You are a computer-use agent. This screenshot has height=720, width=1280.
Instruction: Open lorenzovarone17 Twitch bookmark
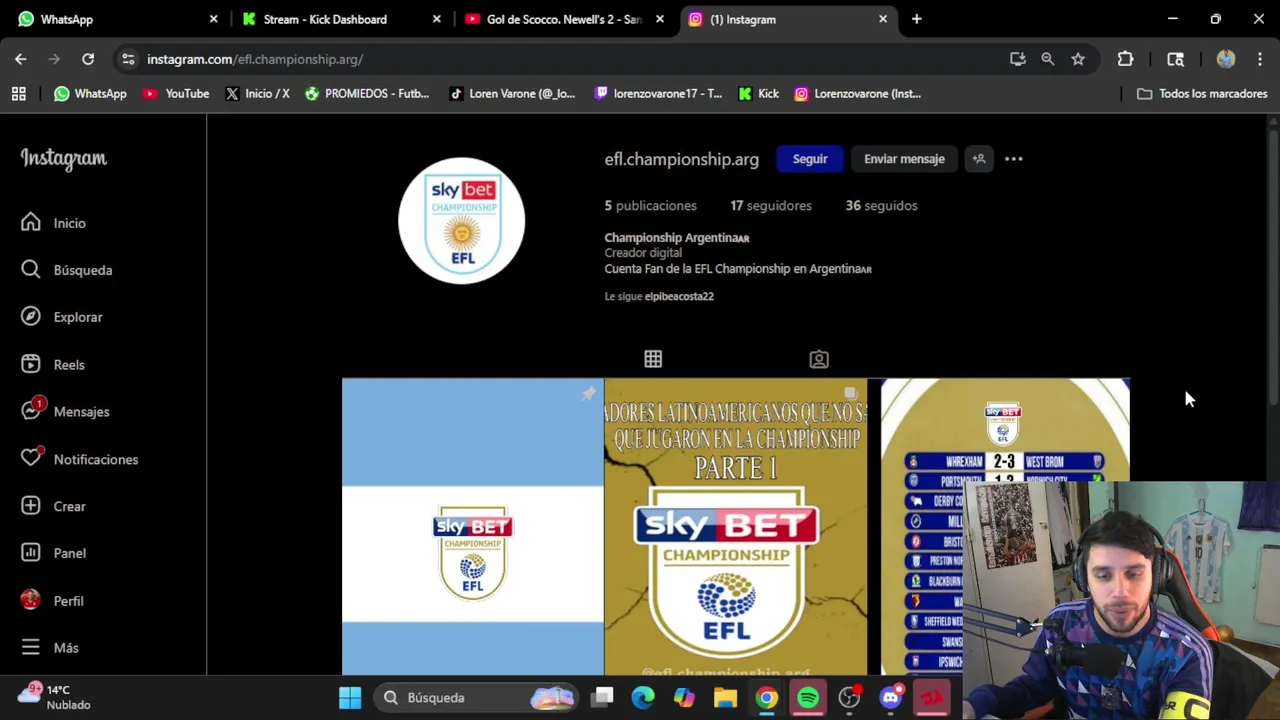point(658,94)
